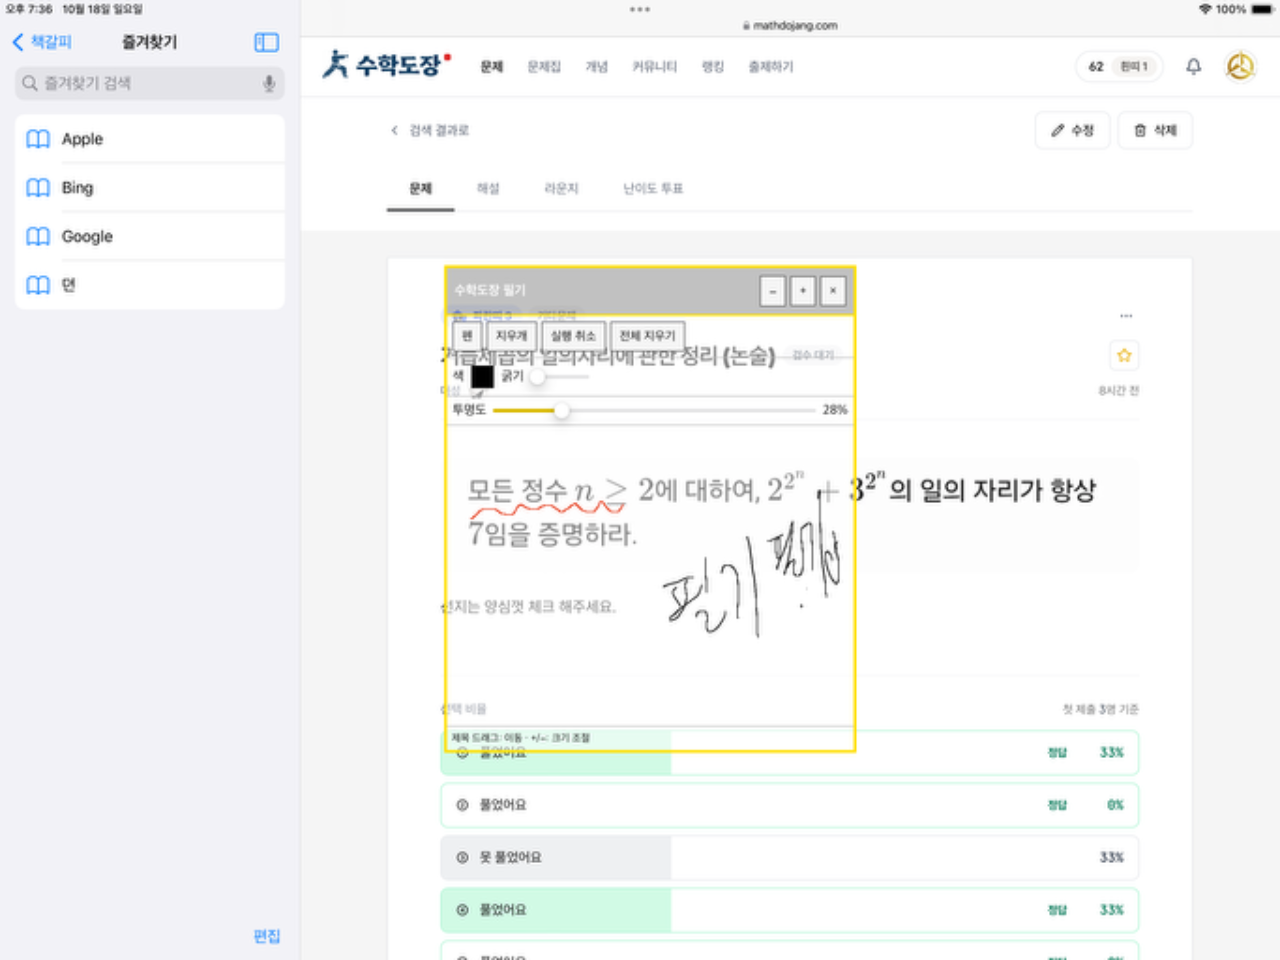This screenshot has width=1280, height=960.
Task: Enlarge the handwriting panel with plus button
Action: (803, 291)
